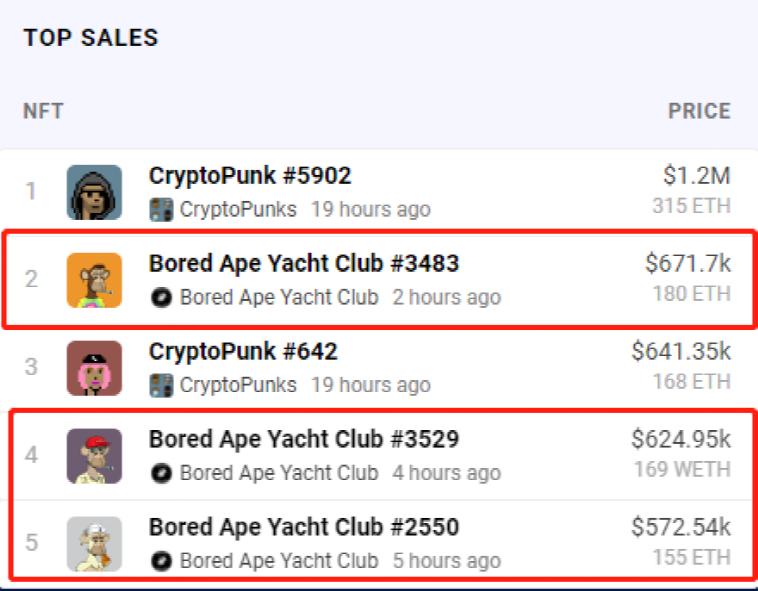
Task: Go to CryptoPunks collection under #5902
Action: click(238, 210)
